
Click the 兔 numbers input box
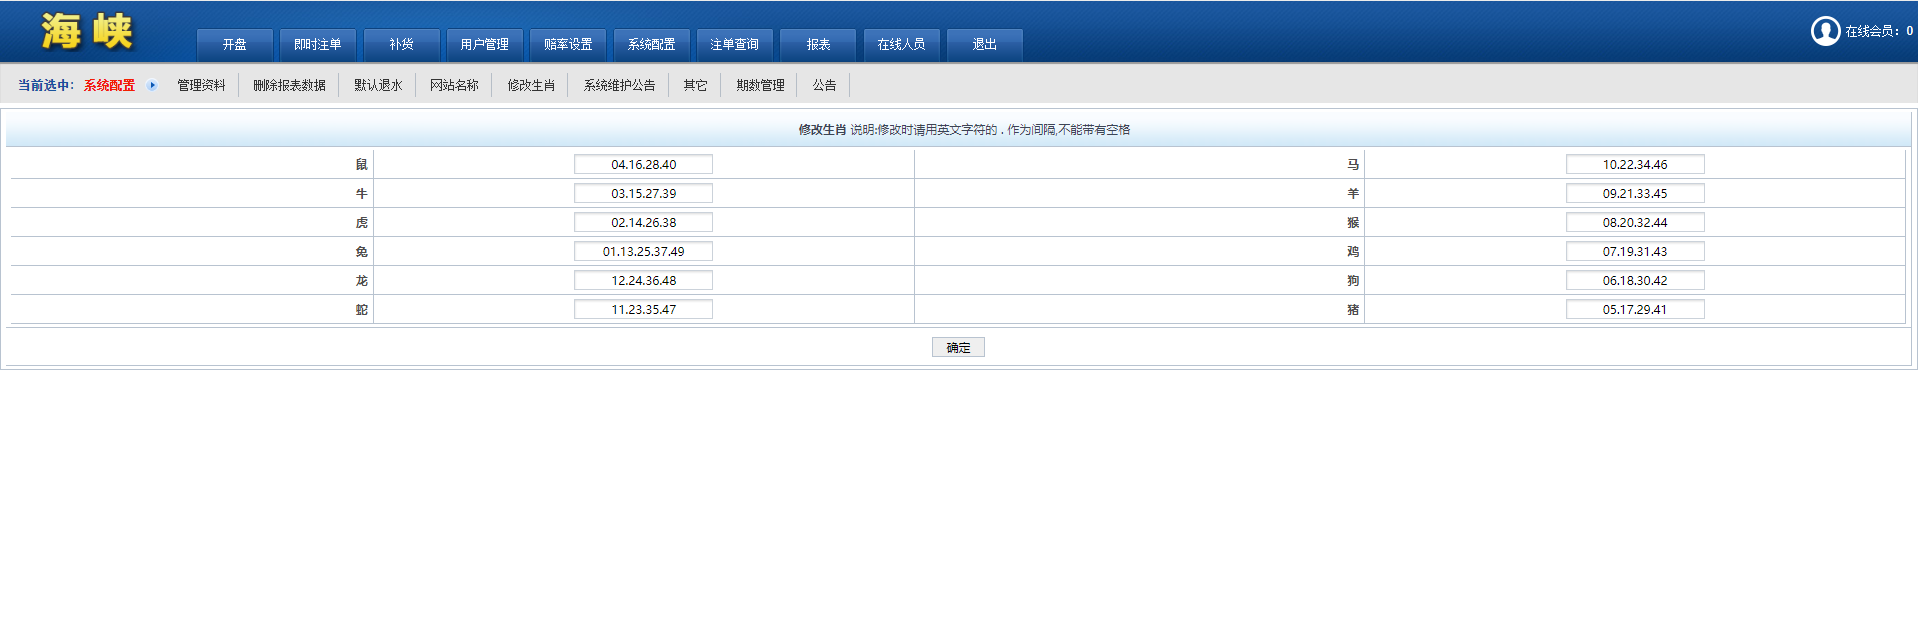pos(643,252)
